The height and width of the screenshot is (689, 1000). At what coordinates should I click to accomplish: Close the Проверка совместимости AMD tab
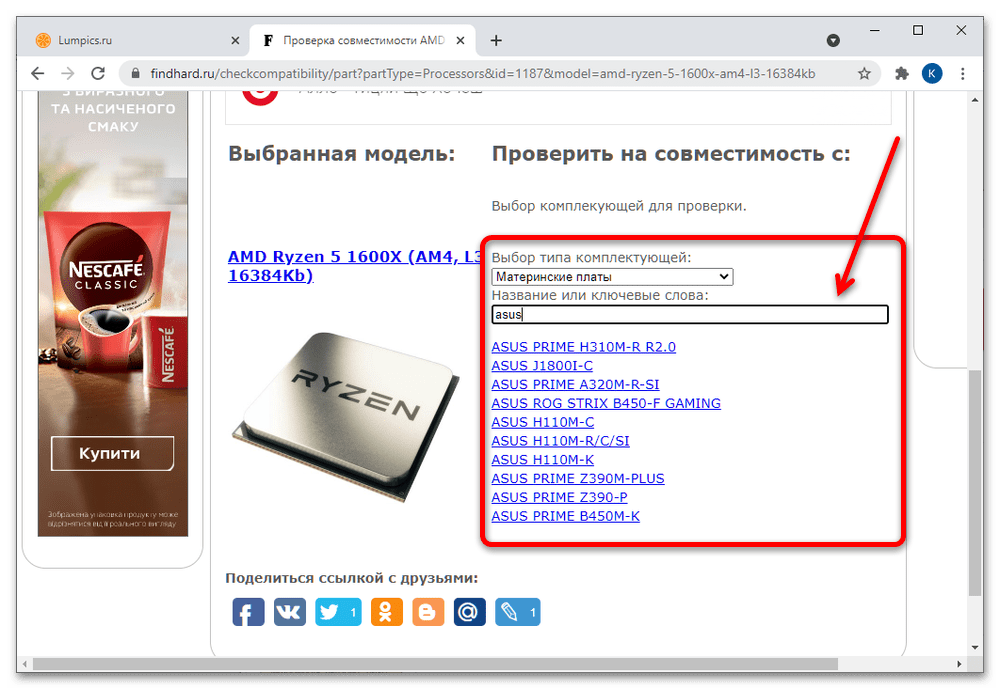click(460, 40)
